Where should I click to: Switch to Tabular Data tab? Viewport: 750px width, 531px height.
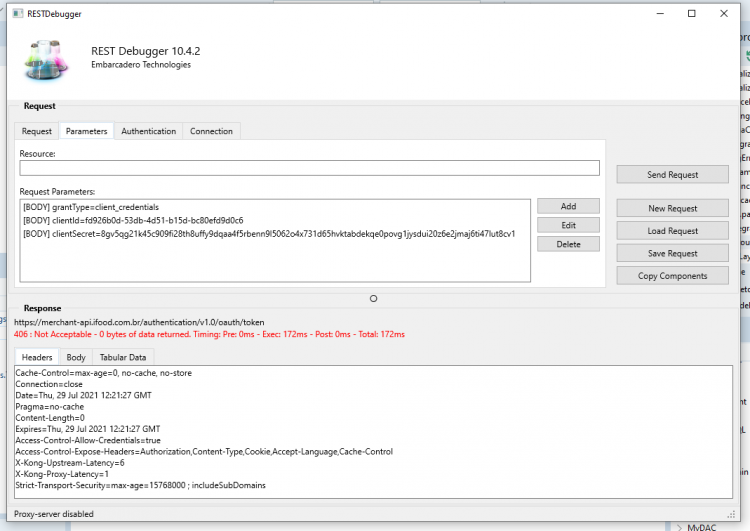point(123,357)
